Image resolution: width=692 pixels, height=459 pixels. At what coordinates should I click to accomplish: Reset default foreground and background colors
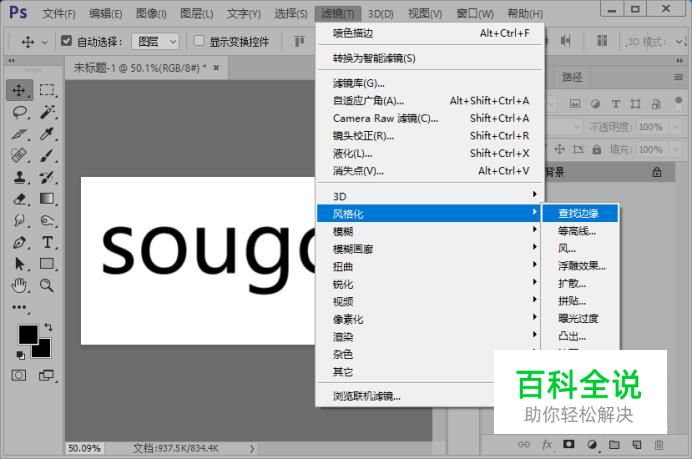[20, 354]
